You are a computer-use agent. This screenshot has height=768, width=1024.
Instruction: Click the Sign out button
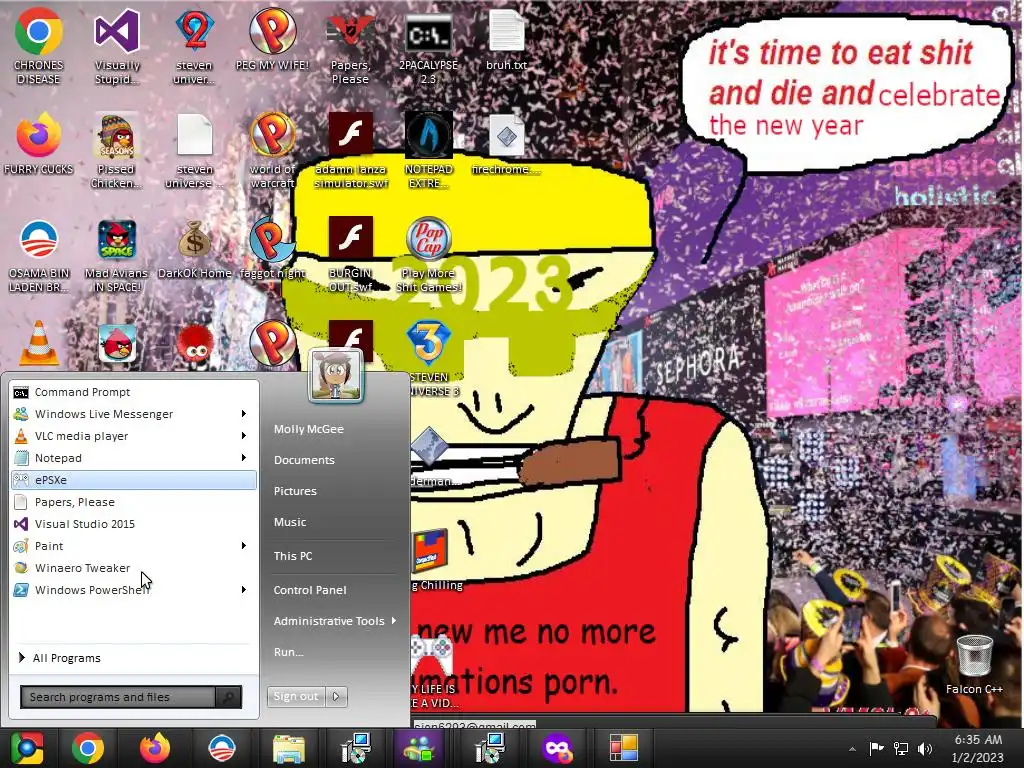pyautogui.click(x=296, y=696)
